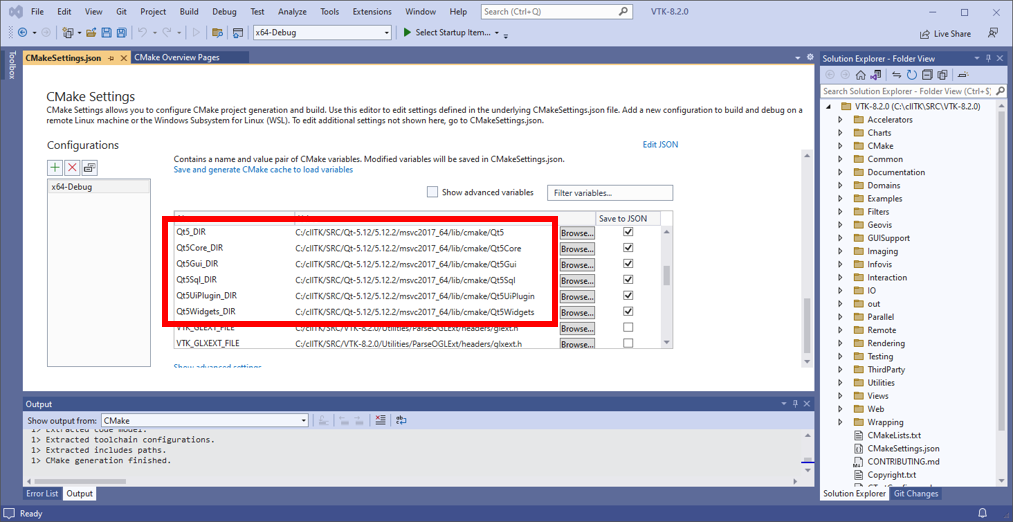
Task: Click the Edit JSON link
Action: (660, 145)
